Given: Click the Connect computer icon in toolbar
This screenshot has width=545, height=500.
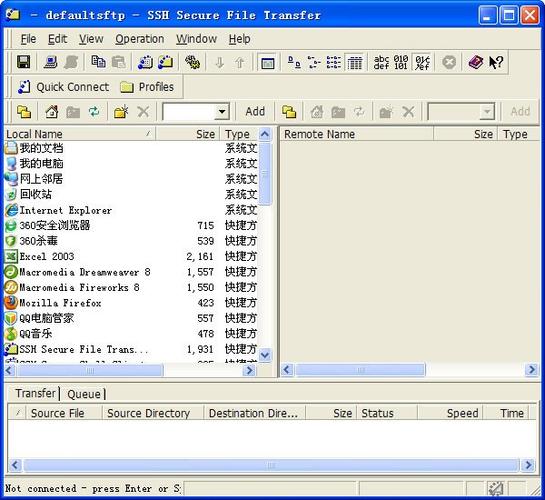Looking at the screenshot, I should pos(50,63).
